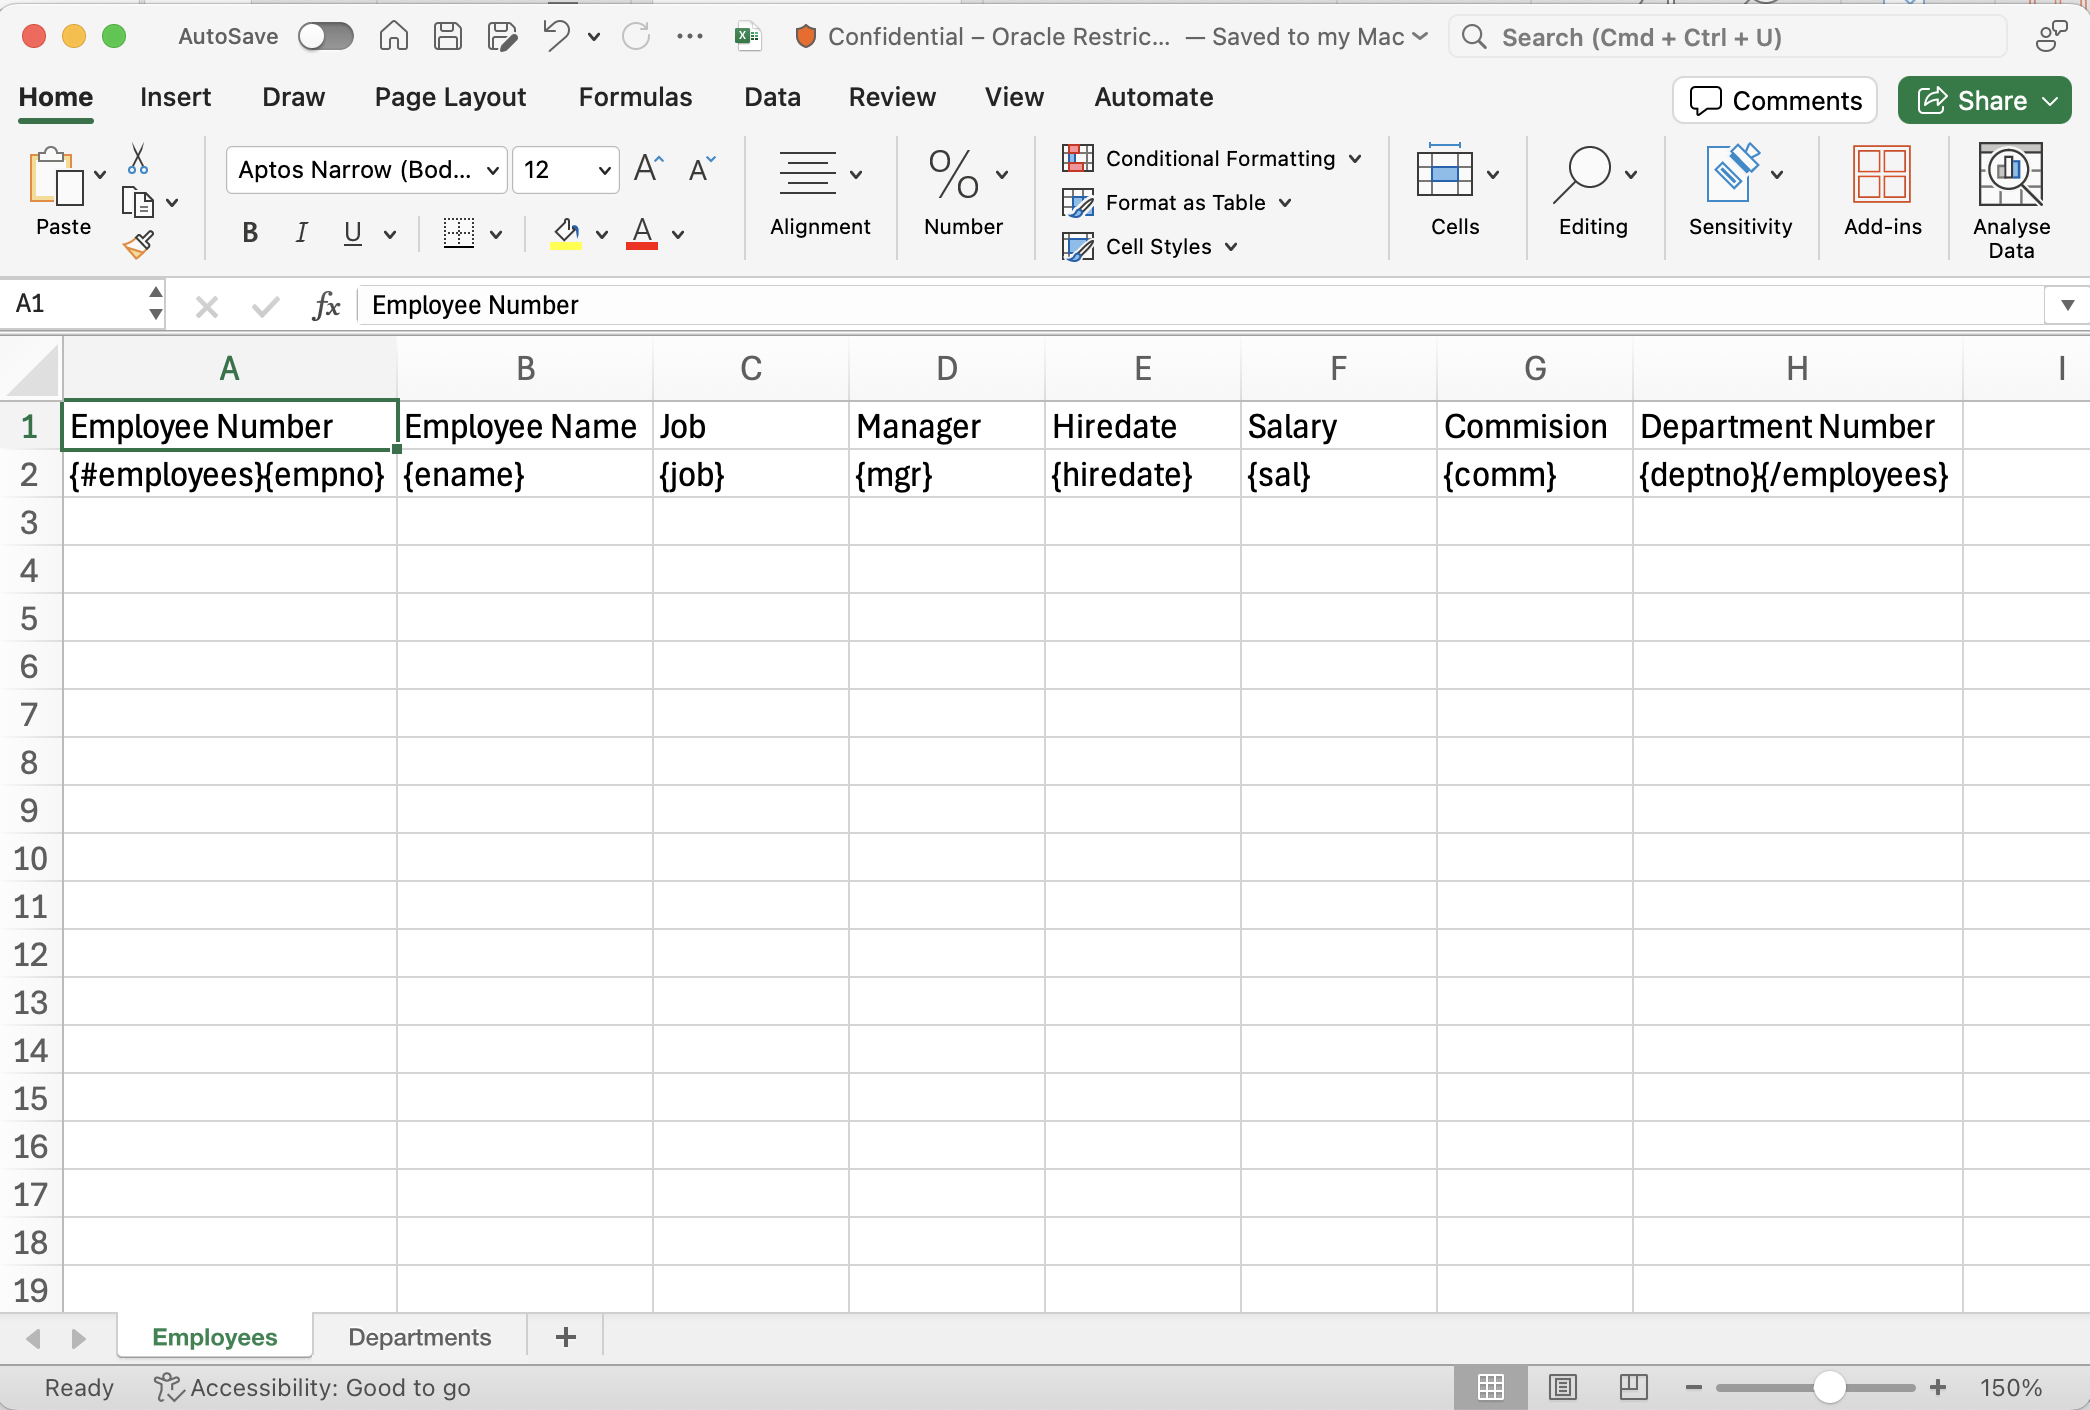Expand the formula bar chevron

(x=2067, y=305)
